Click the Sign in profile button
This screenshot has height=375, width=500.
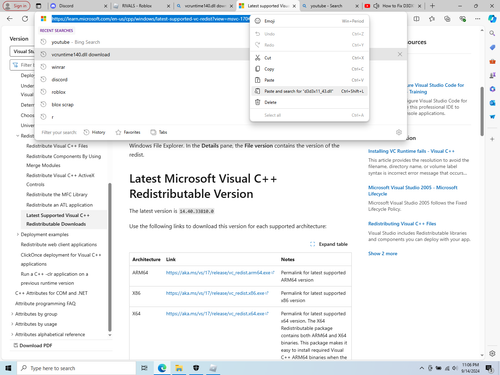pos(16,6)
